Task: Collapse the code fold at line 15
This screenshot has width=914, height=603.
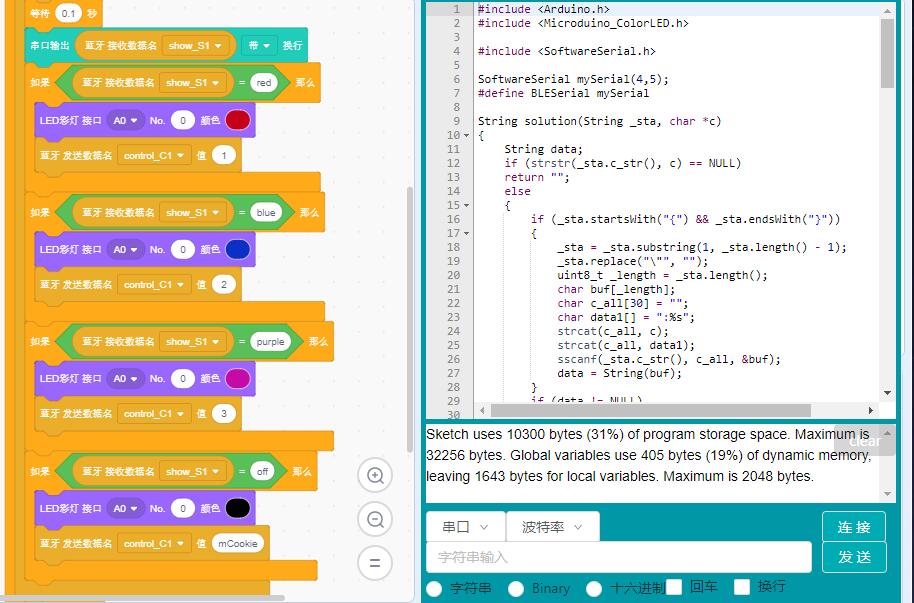Action: coord(467,205)
